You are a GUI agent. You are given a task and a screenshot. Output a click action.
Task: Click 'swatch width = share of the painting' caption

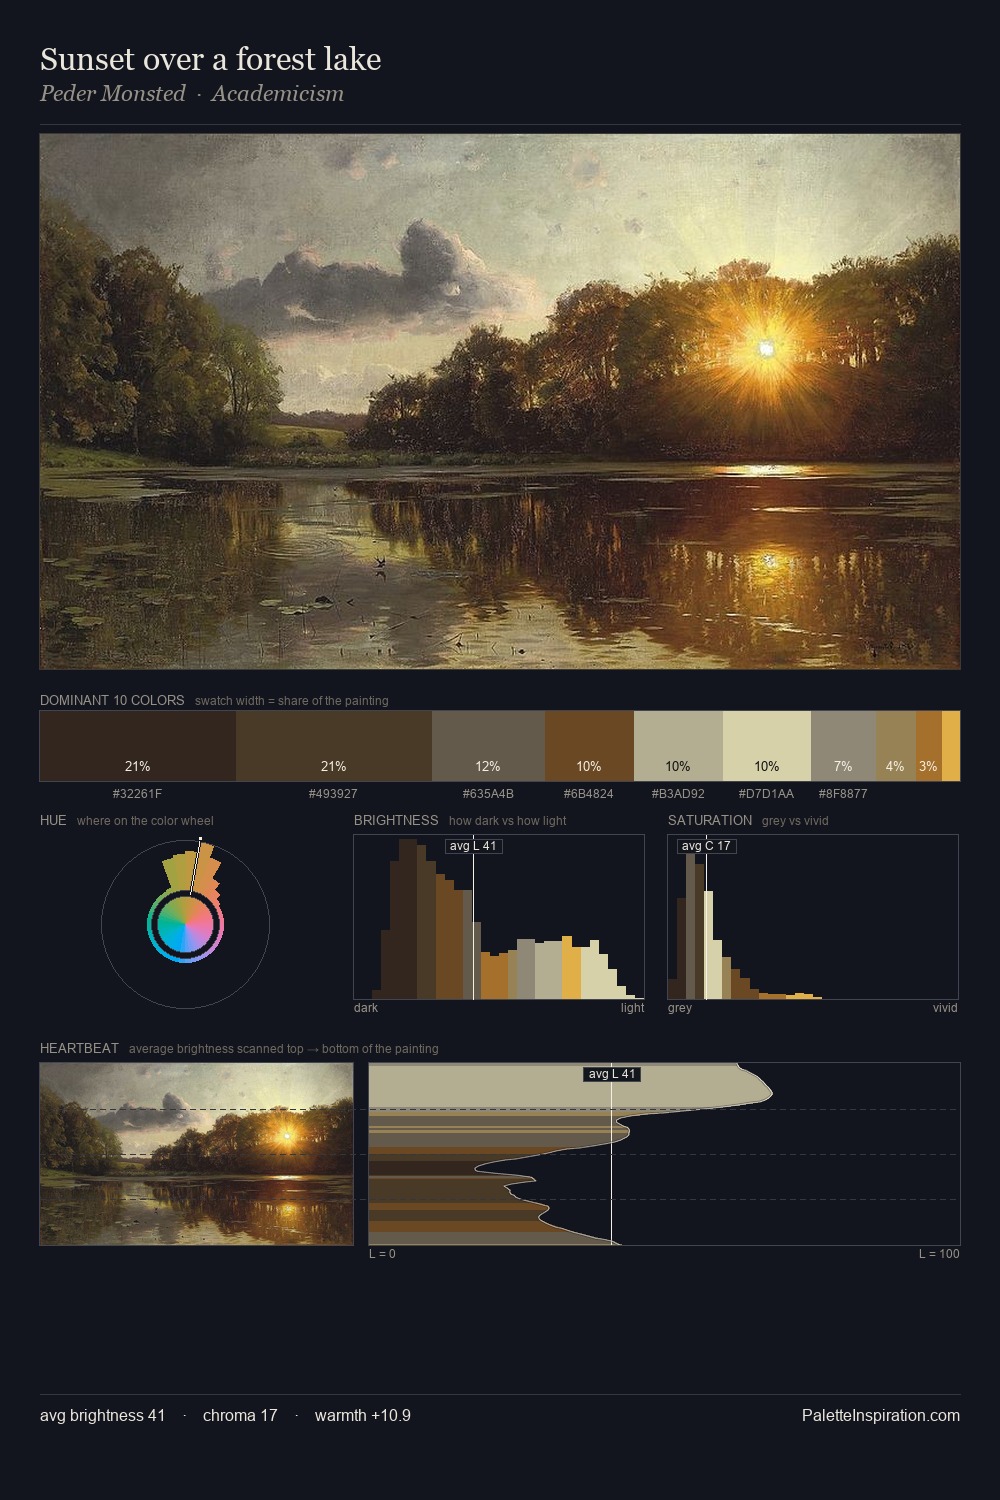pos(292,700)
